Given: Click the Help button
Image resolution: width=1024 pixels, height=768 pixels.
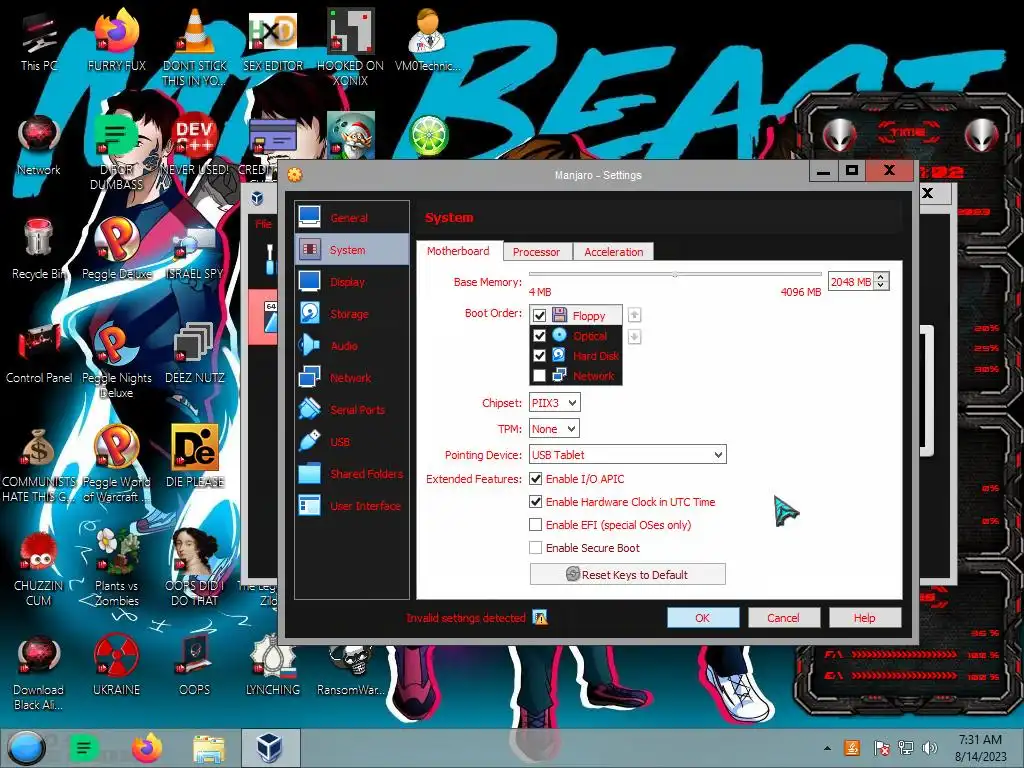Looking at the screenshot, I should (x=864, y=618).
